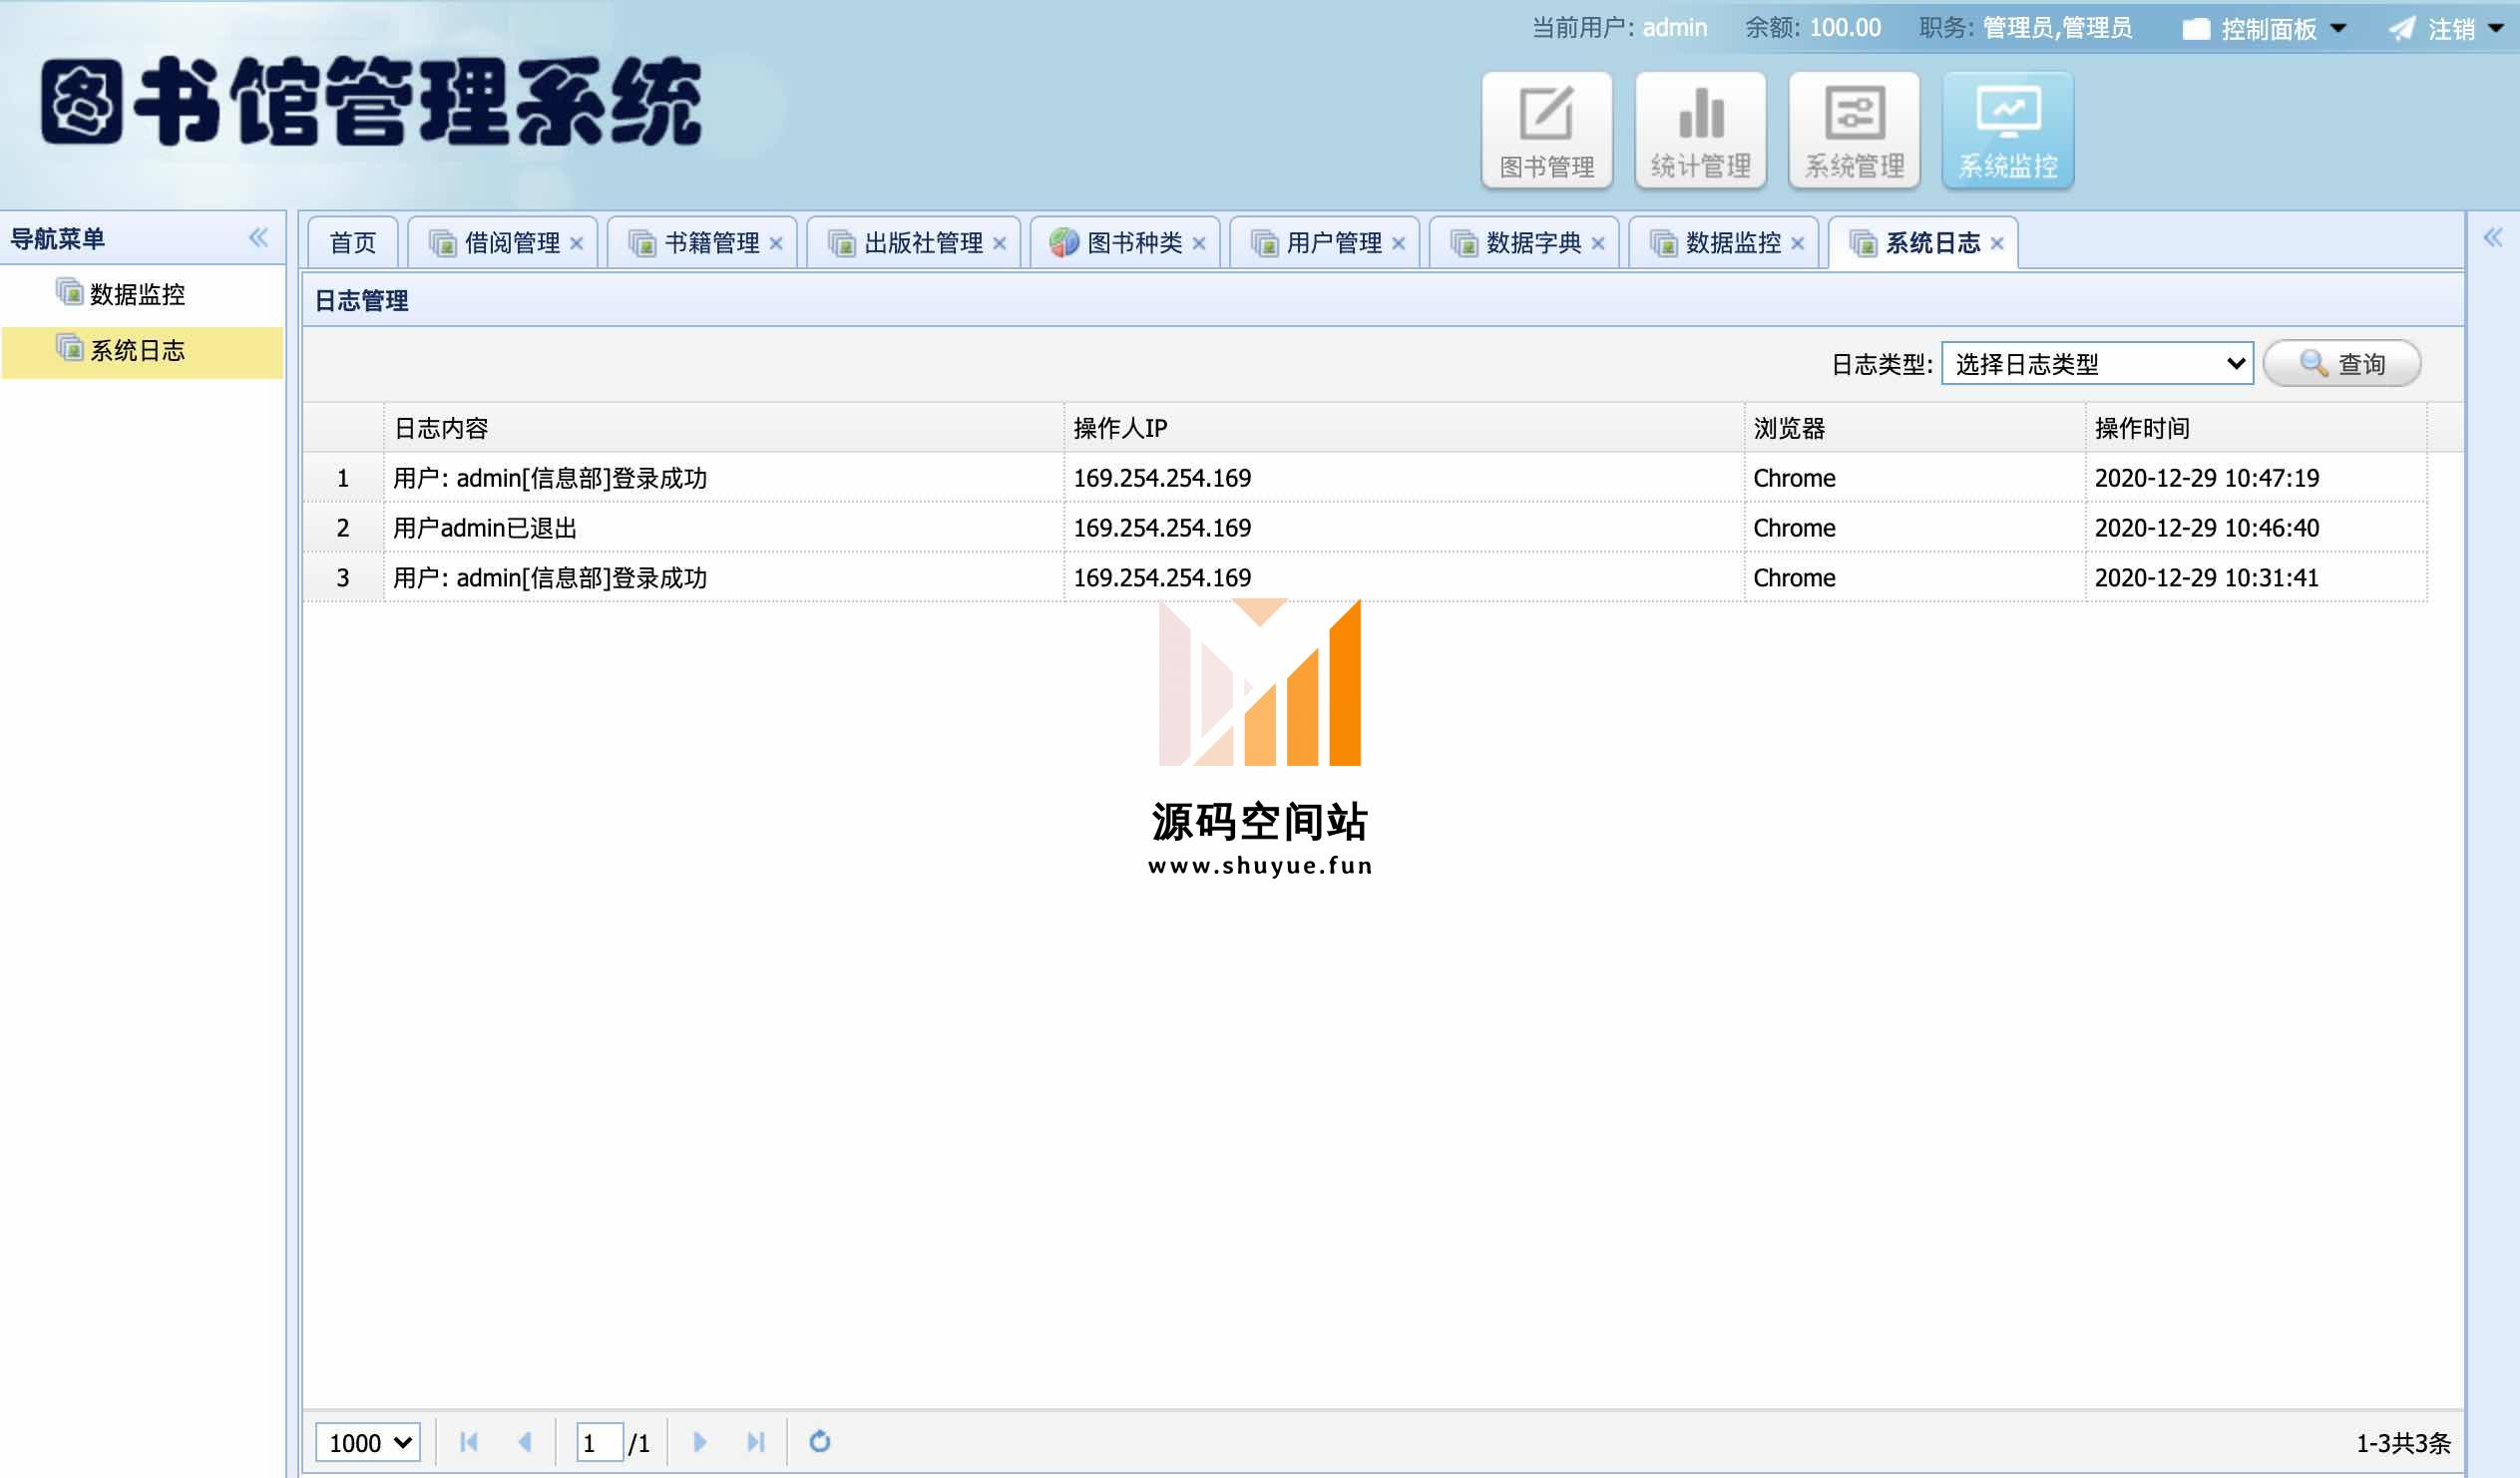
Task: Open the page size dropdown showing 1000
Action: pos(368,1442)
